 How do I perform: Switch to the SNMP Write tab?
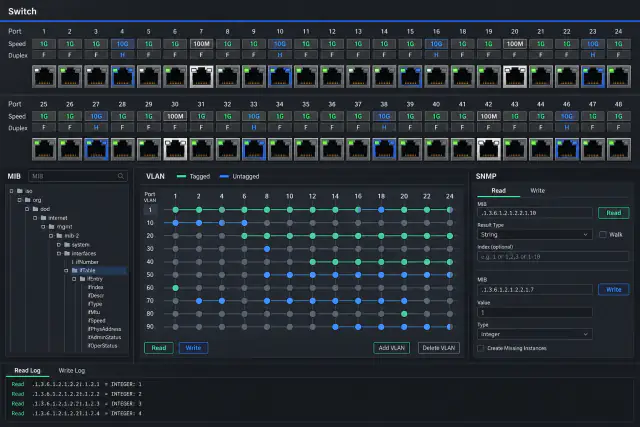[x=537, y=191]
